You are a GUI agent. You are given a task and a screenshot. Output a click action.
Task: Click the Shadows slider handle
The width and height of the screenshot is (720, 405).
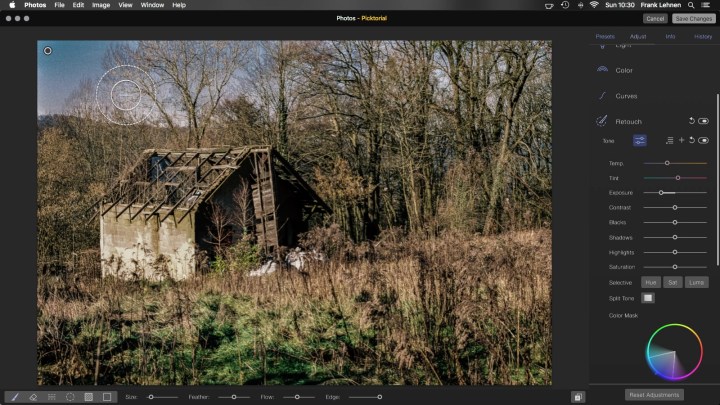[675, 237]
